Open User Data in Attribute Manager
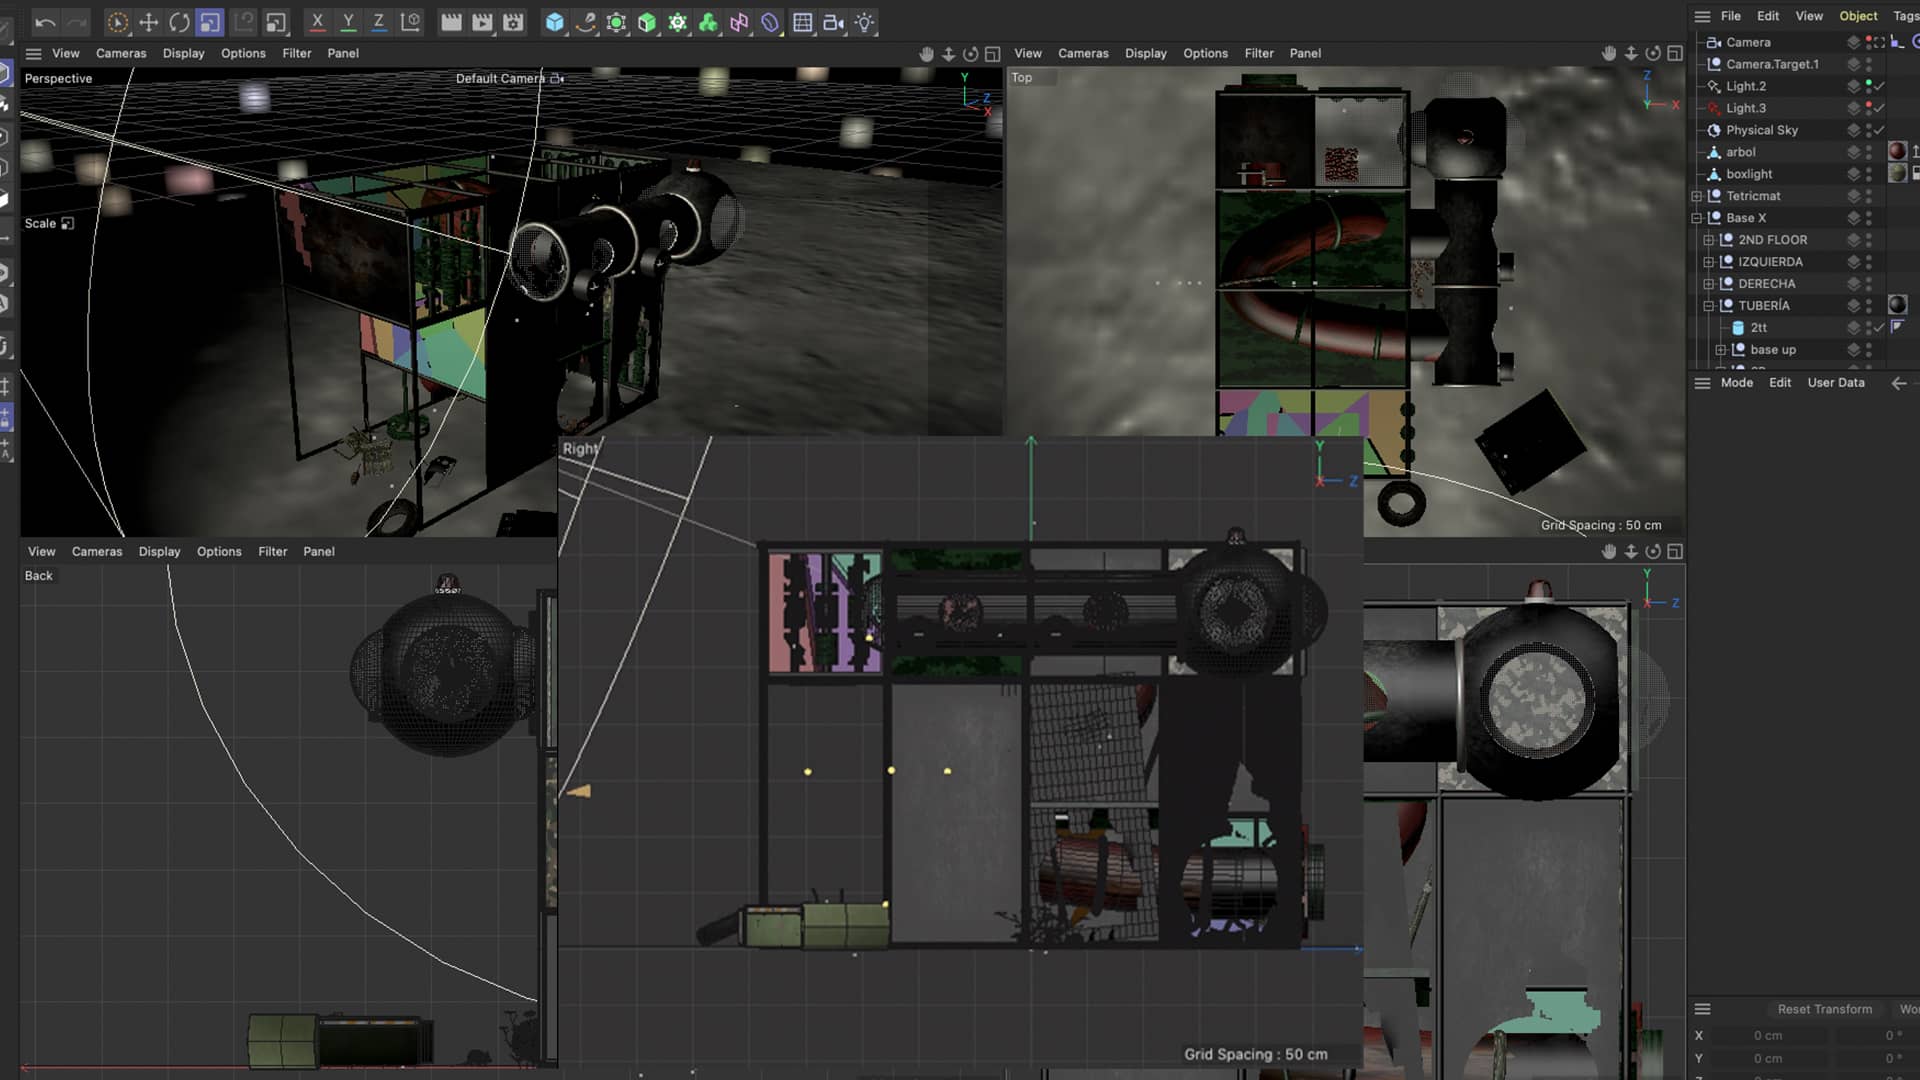 pos(1836,383)
